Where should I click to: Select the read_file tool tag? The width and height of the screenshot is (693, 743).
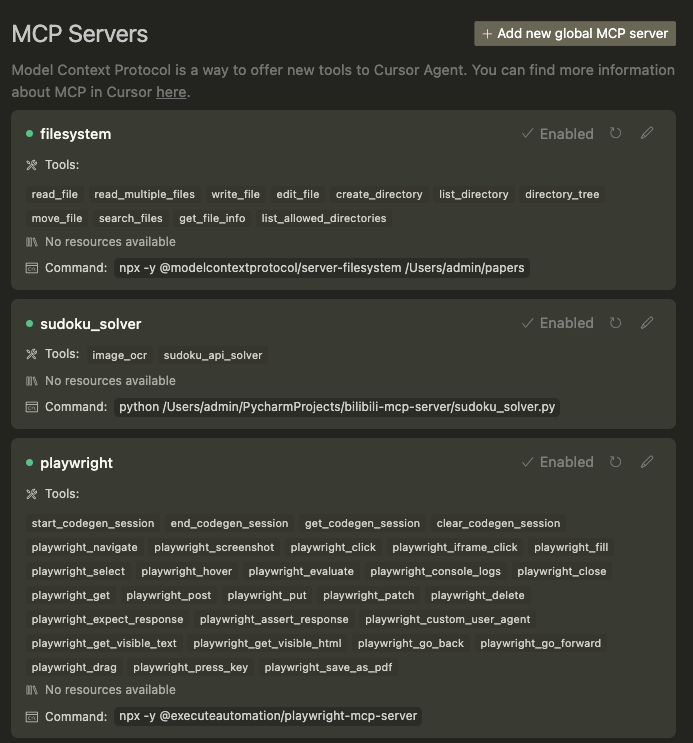pyautogui.click(x=55, y=194)
